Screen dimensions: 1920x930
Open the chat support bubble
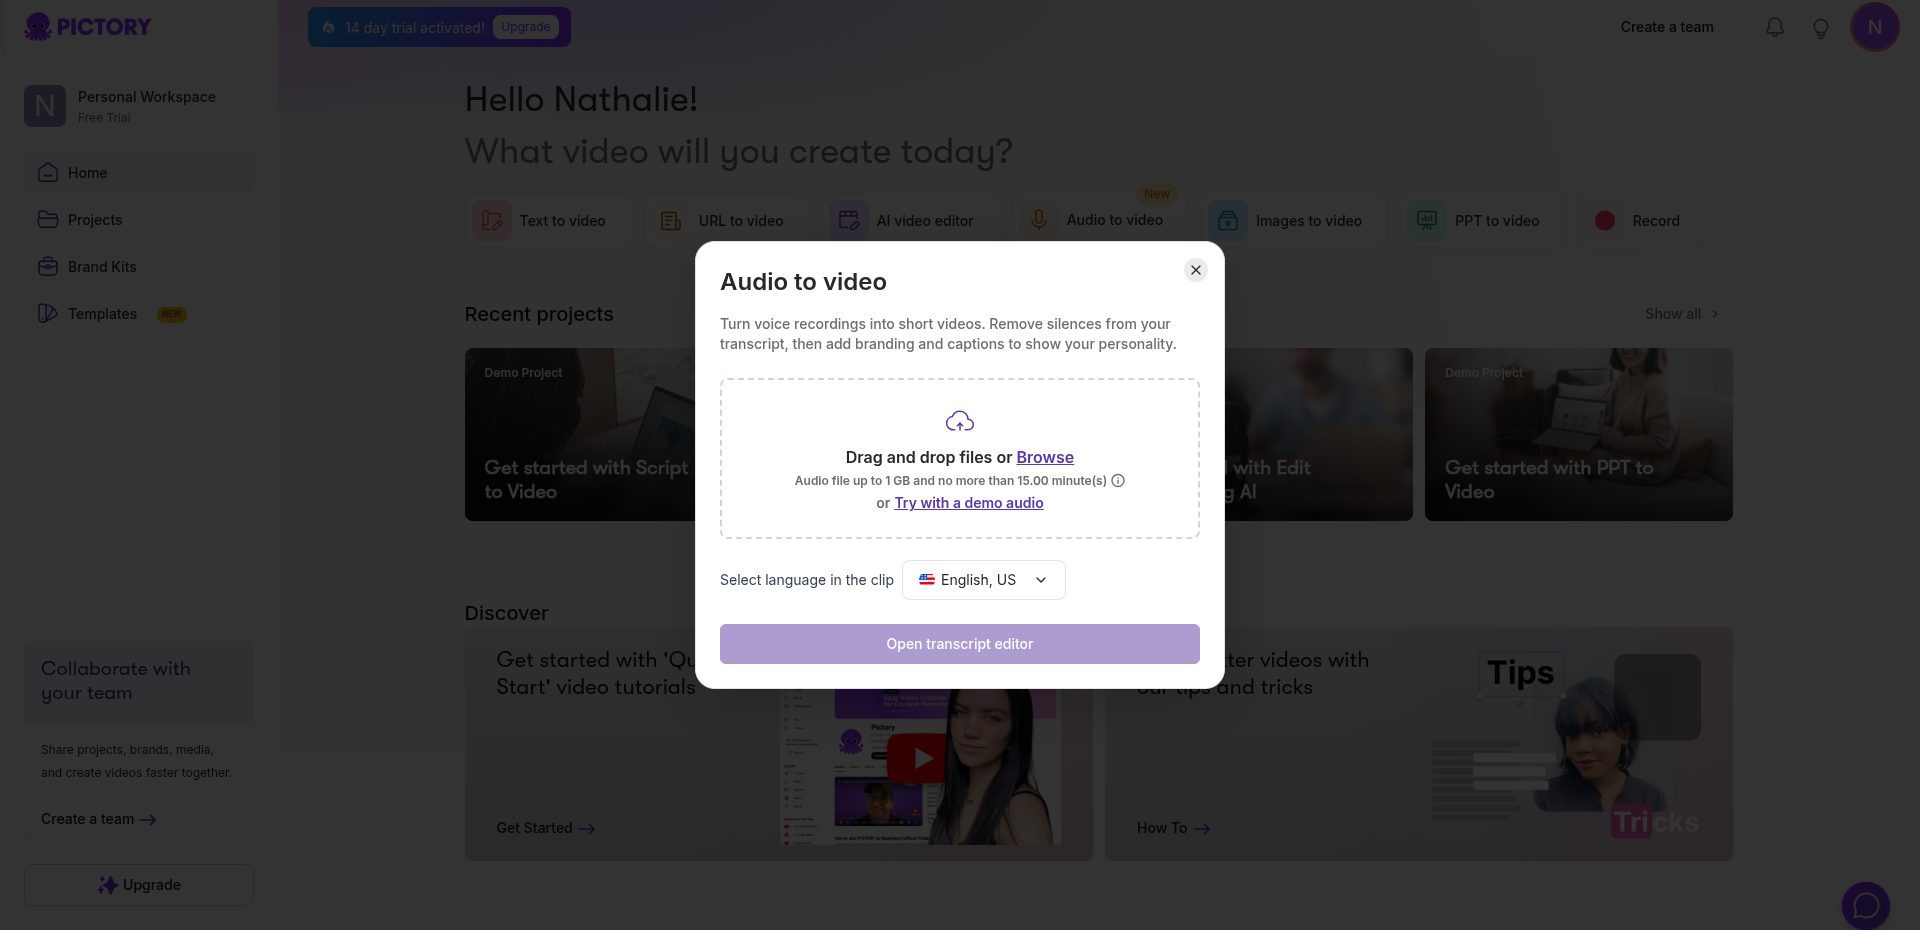(1865, 905)
